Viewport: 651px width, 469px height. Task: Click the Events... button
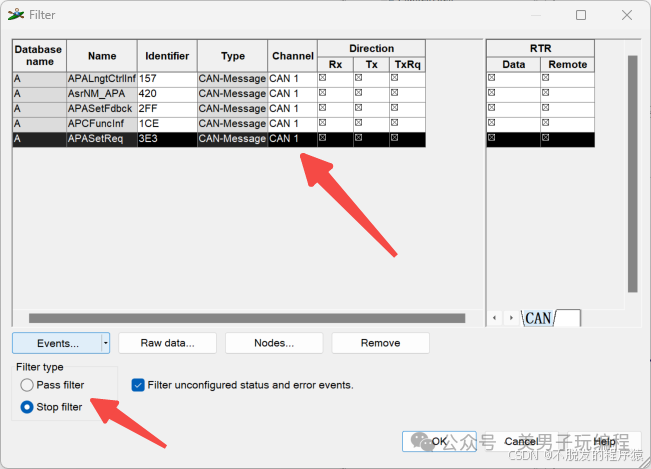57,343
